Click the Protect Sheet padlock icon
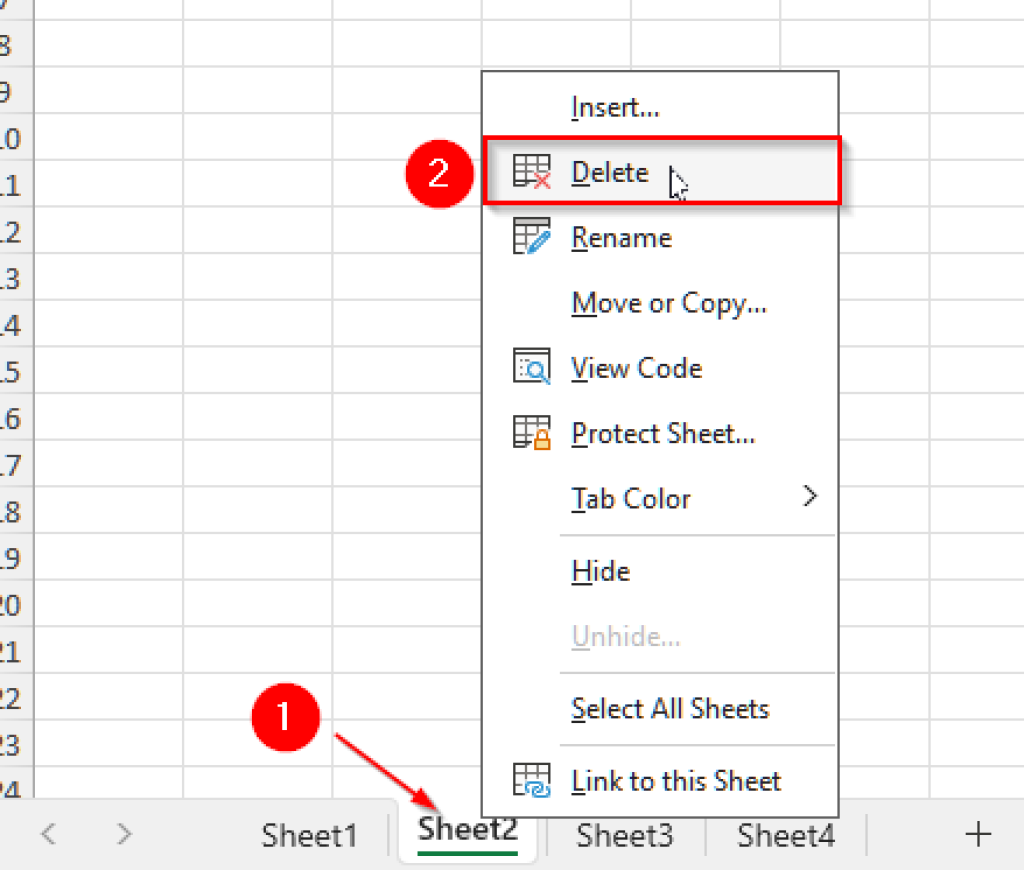 (533, 432)
